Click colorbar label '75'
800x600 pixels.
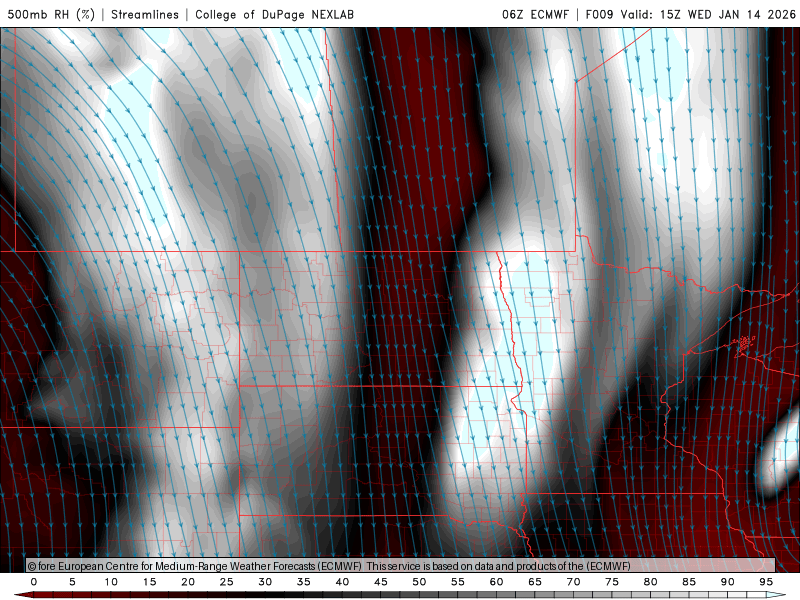[x=612, y=582]
